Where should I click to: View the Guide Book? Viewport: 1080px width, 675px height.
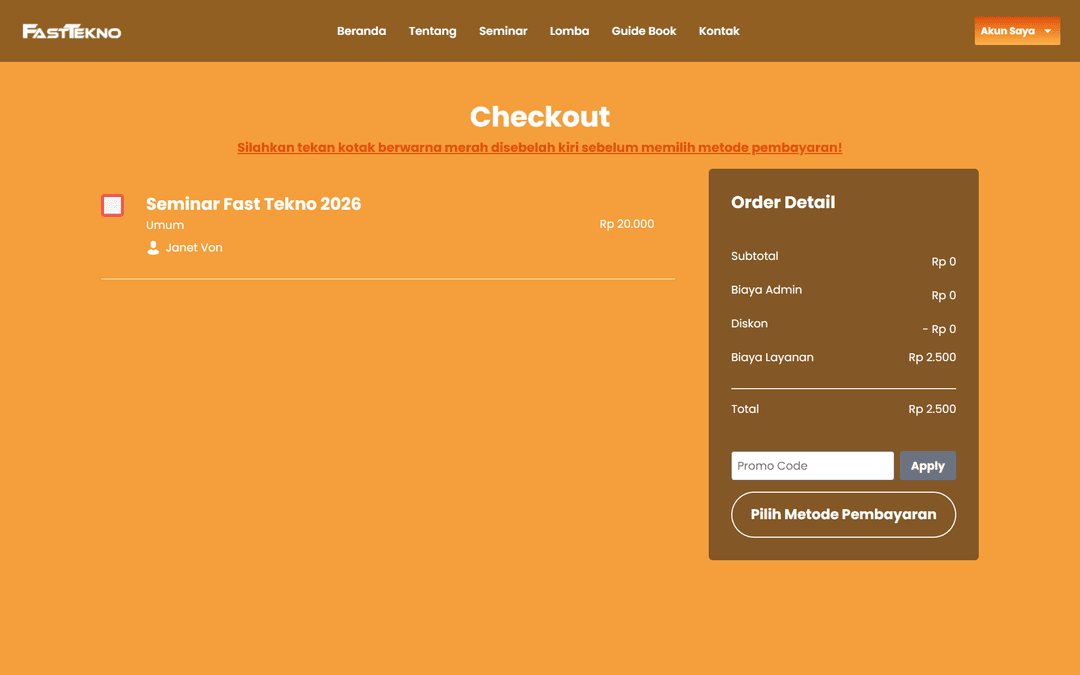[644, 31]
